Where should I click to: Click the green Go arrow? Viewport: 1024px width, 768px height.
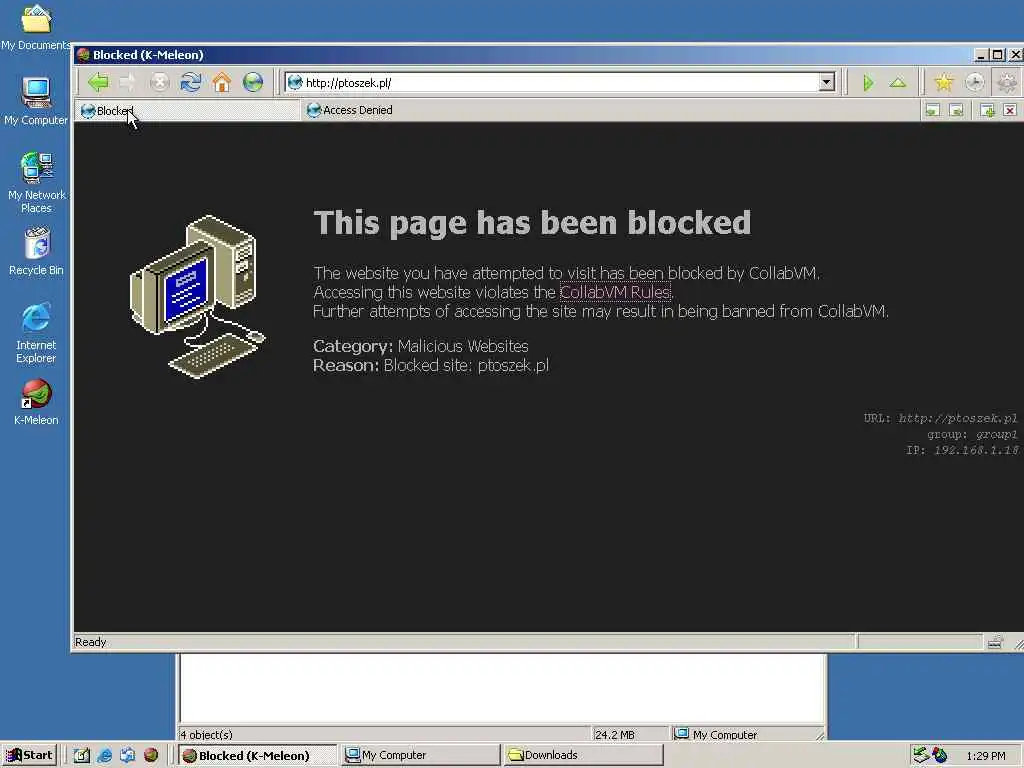point(868,83)
